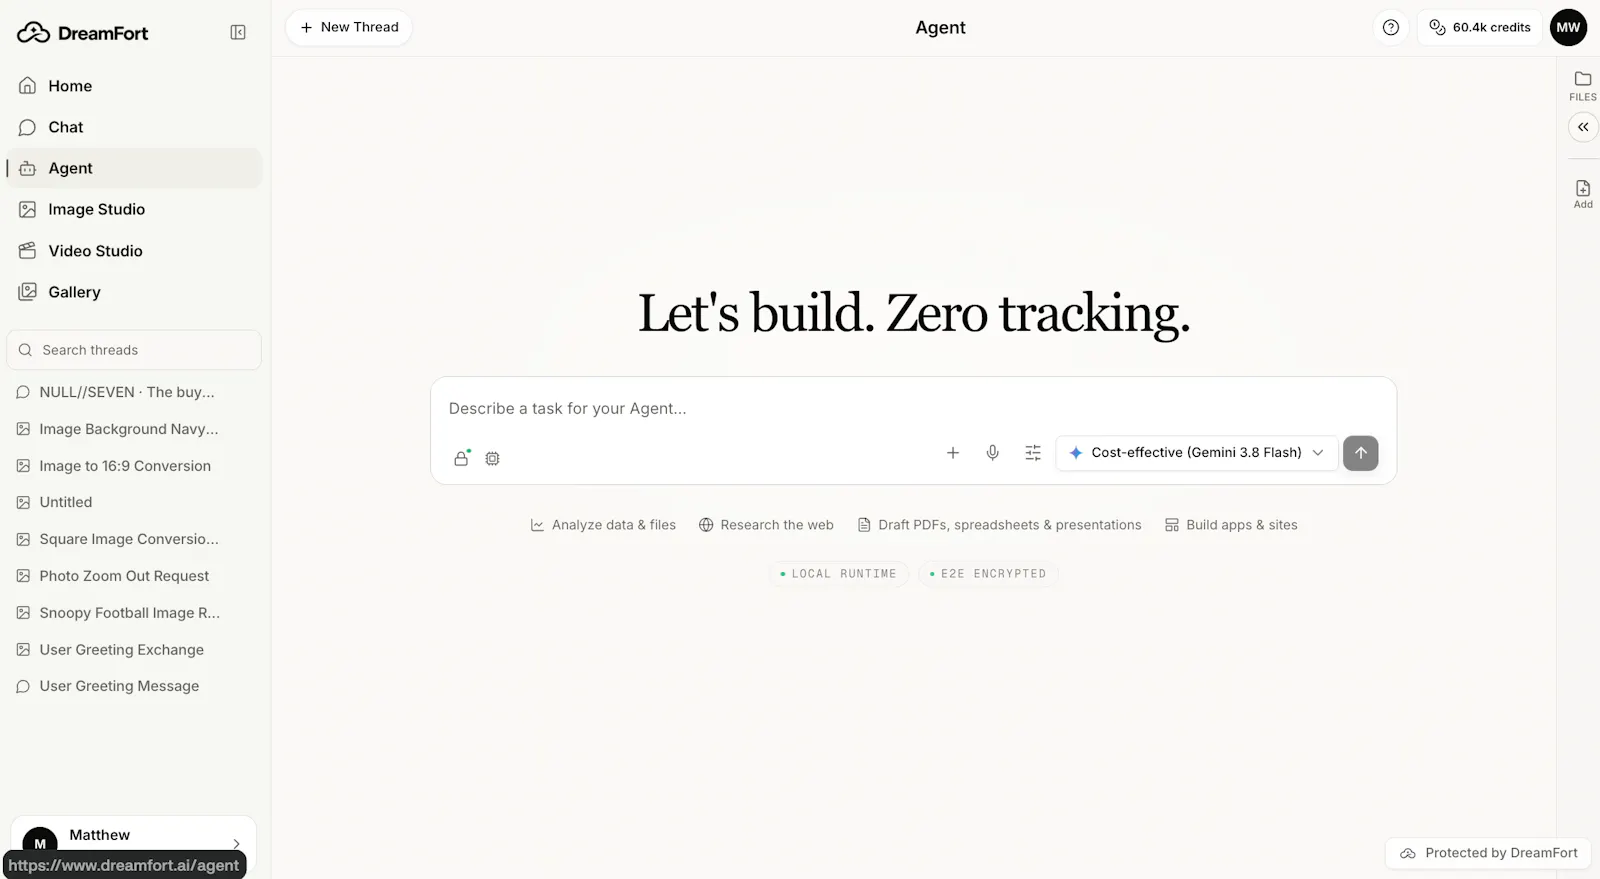Open the MW profile avatar
This screenshot has width=1600, height=879.
(1568, 28)
